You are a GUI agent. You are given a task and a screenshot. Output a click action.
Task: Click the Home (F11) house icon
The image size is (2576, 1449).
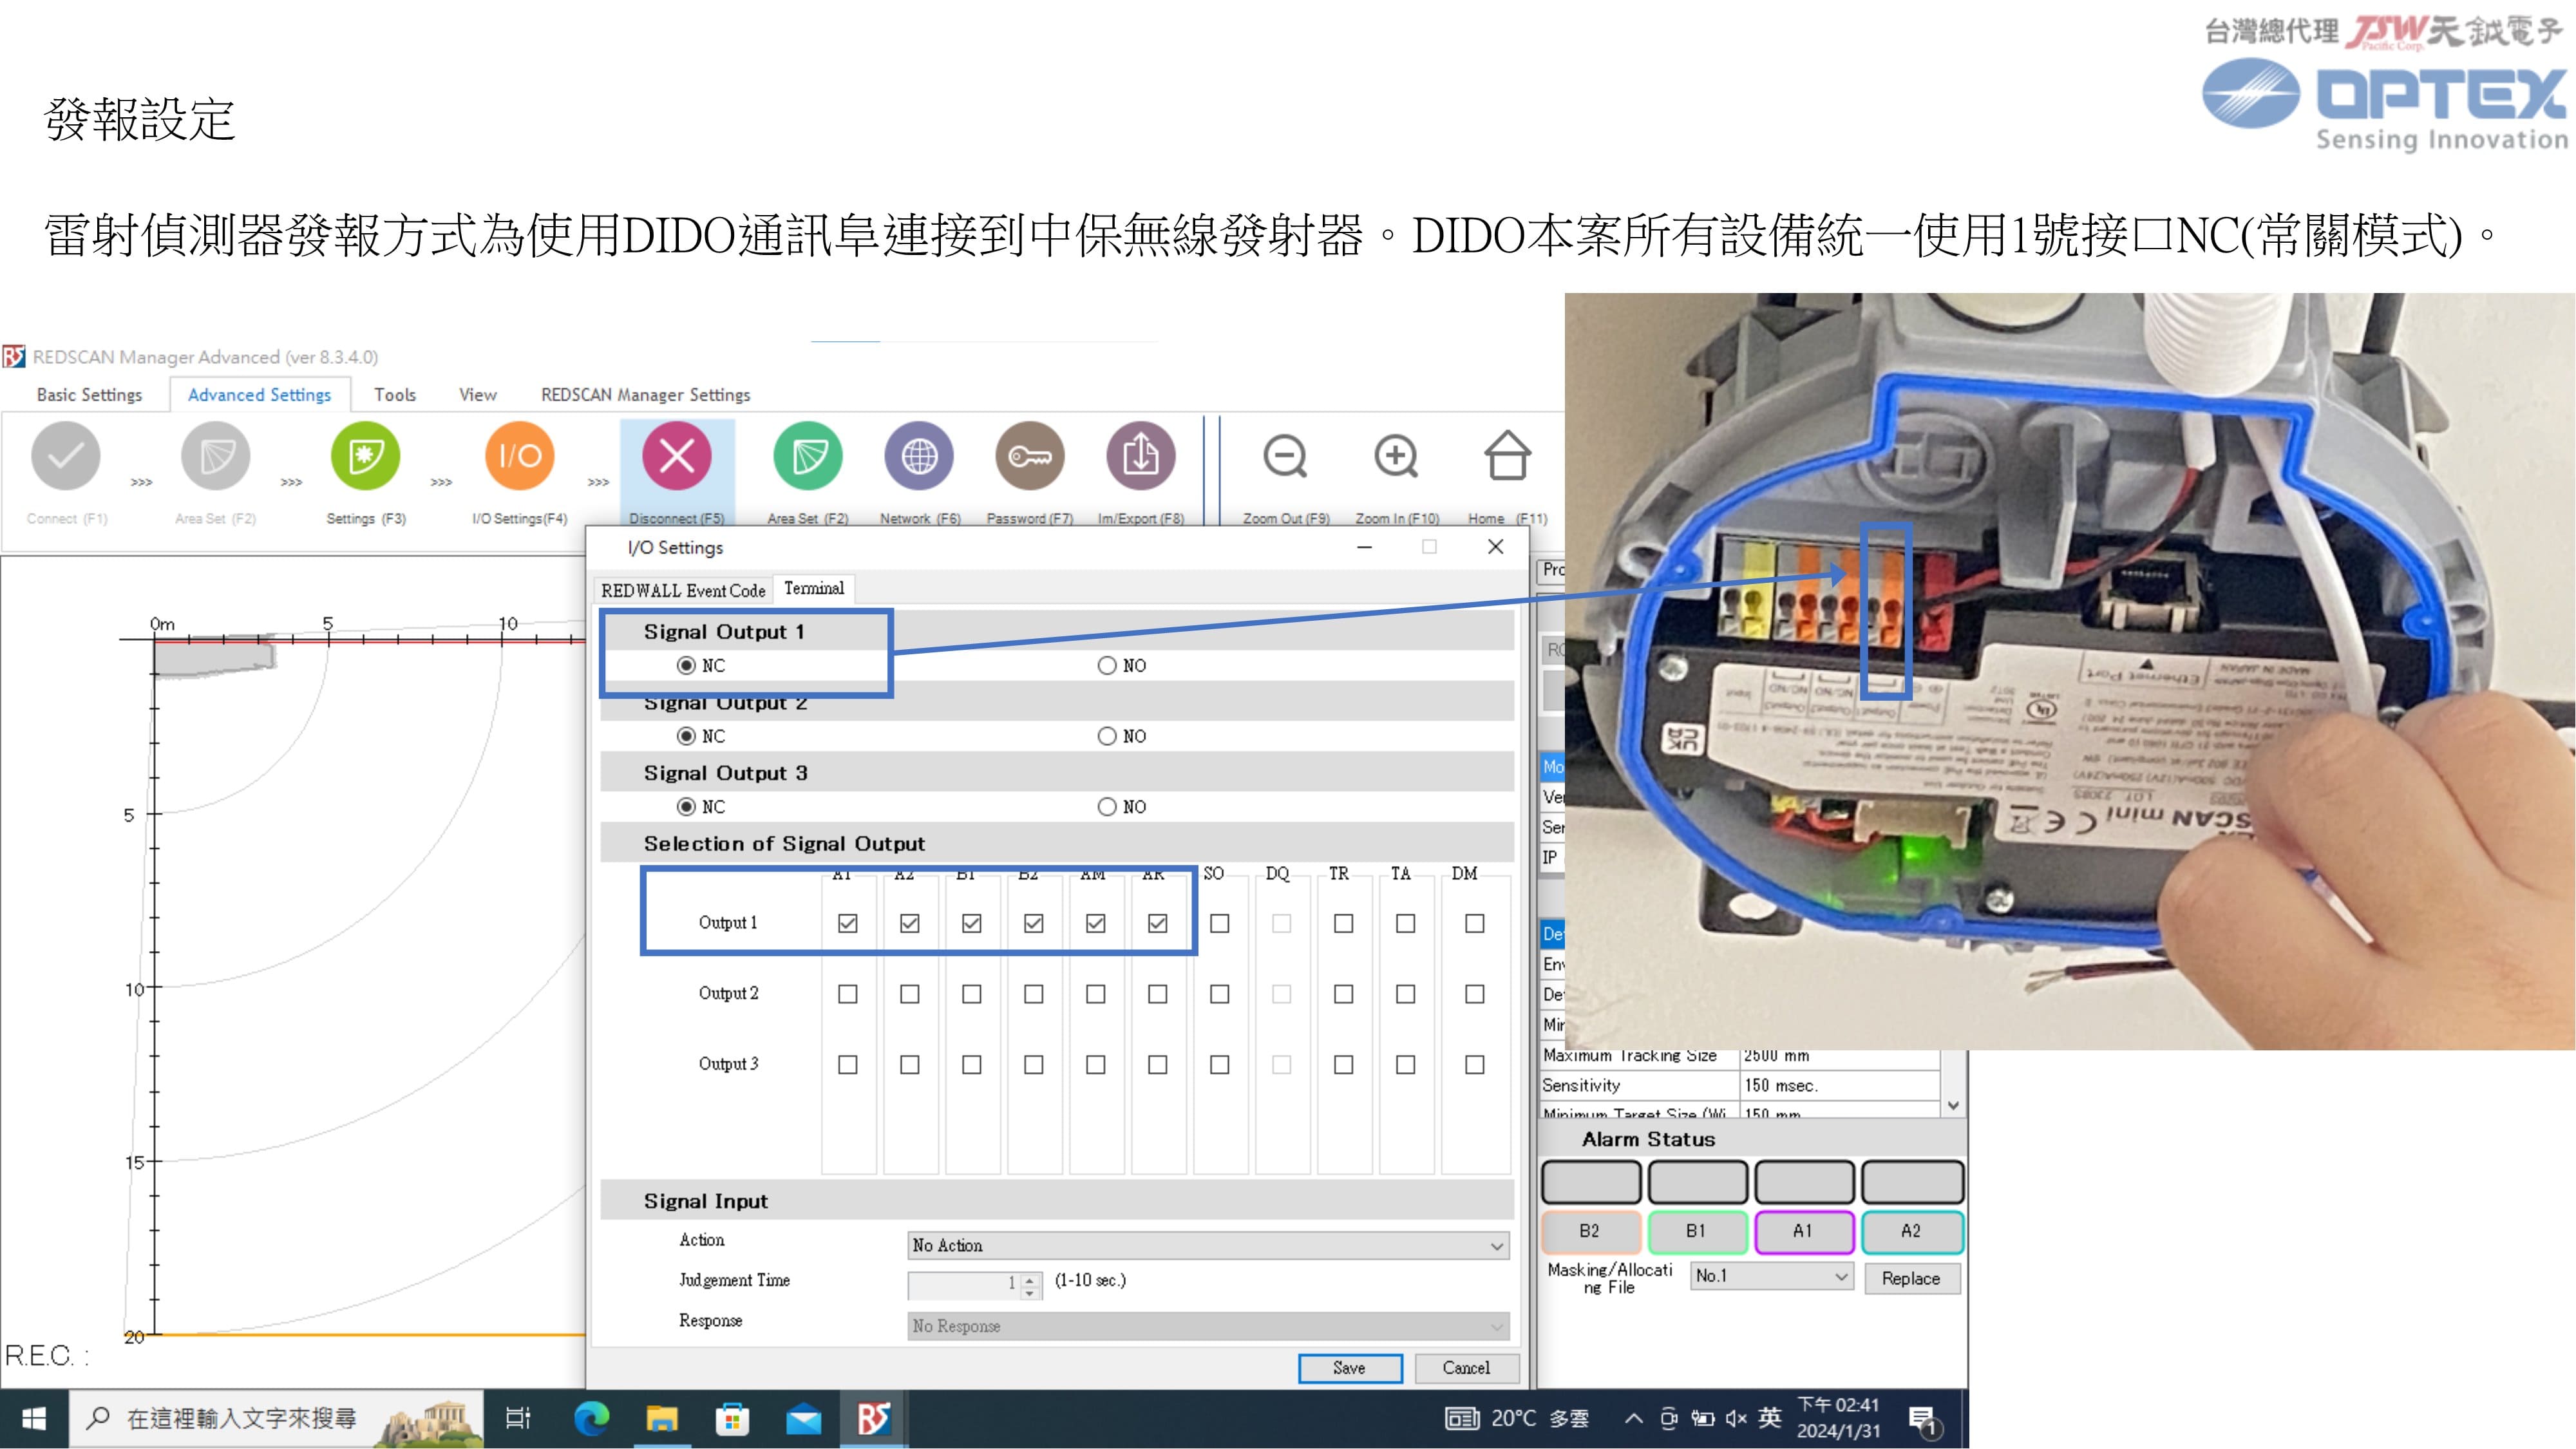tap(1507, 457)
